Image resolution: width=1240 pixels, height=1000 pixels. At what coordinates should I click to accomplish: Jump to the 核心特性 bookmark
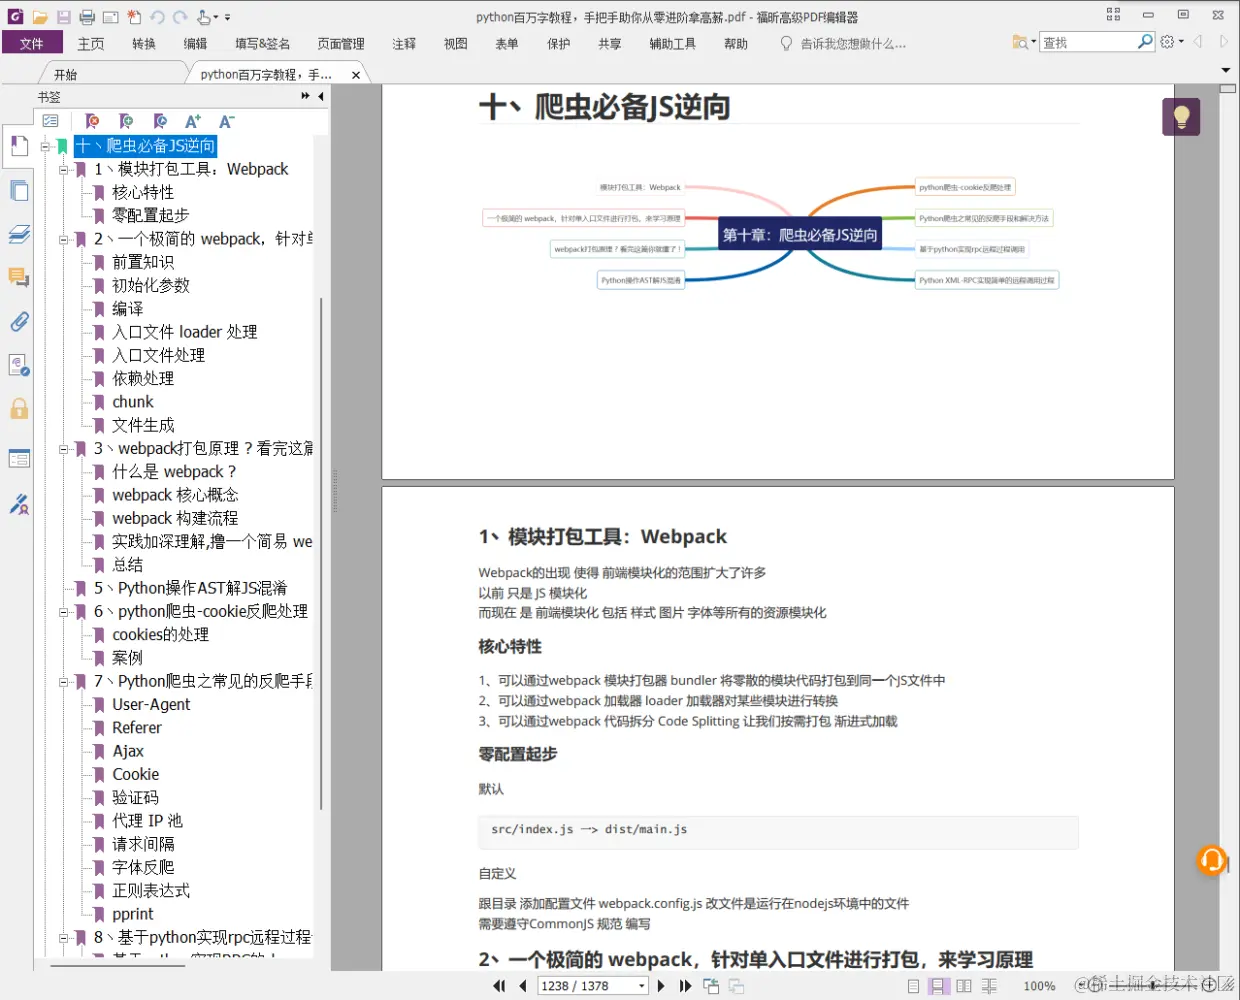coord(143,192)
